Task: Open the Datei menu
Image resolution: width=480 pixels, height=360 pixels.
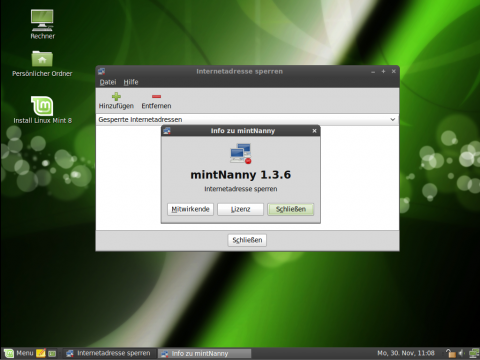Action: click(108, 82)
